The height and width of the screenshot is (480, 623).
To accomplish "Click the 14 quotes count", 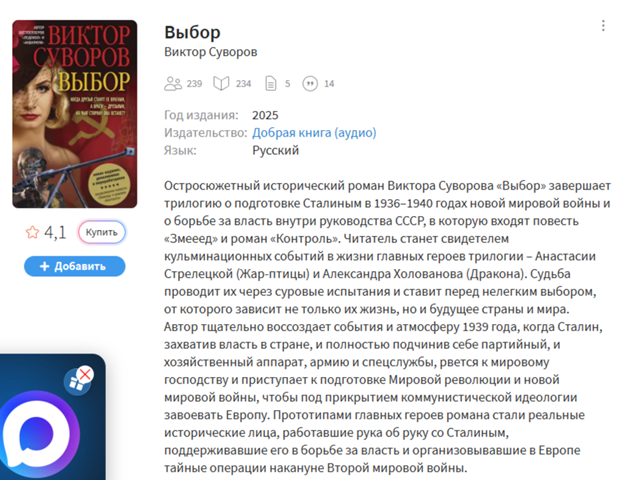I will coord(329,84).
